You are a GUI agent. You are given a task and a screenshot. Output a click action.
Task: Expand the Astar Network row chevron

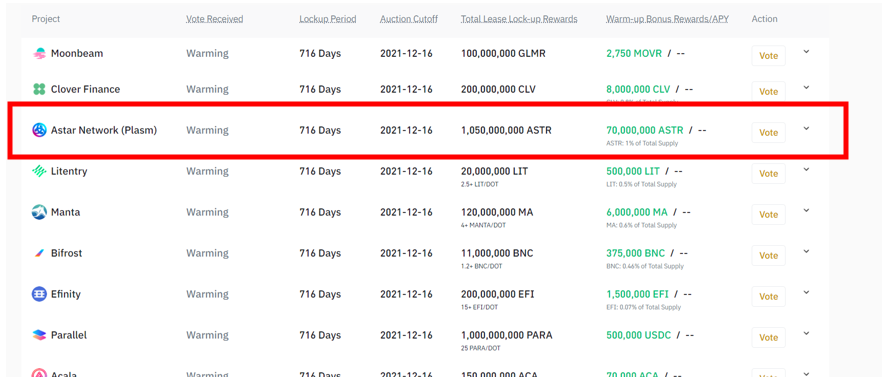point(806,129)
